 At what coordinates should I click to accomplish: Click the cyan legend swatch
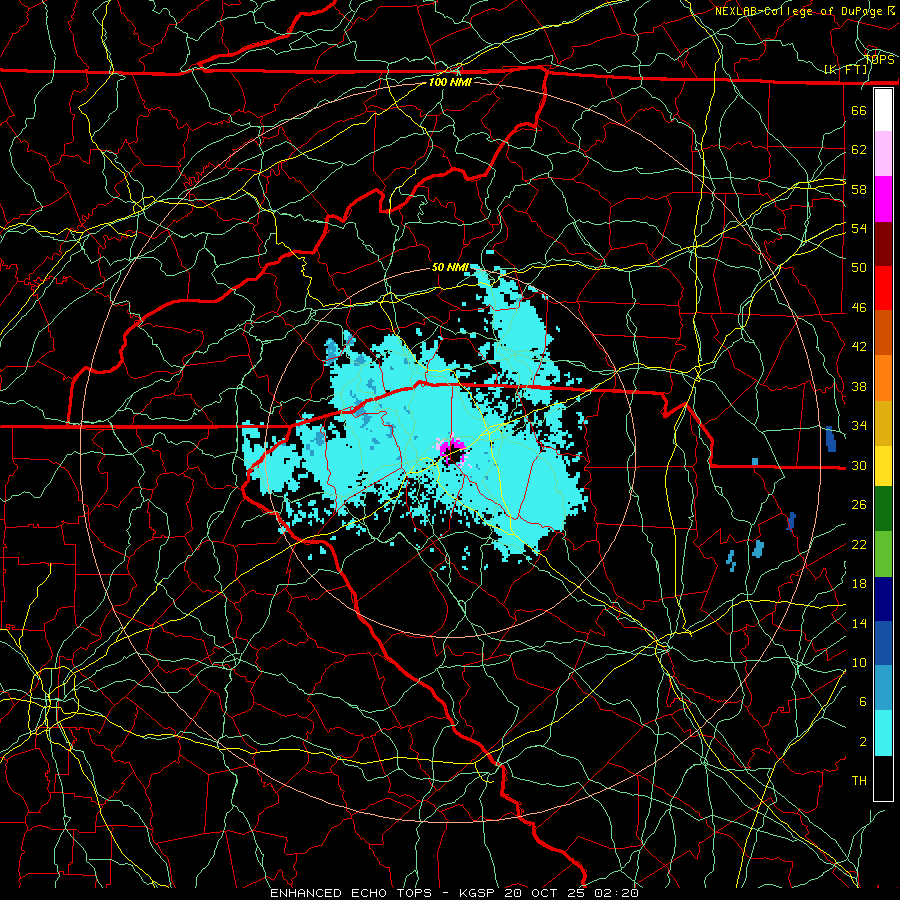coord(883,733)
